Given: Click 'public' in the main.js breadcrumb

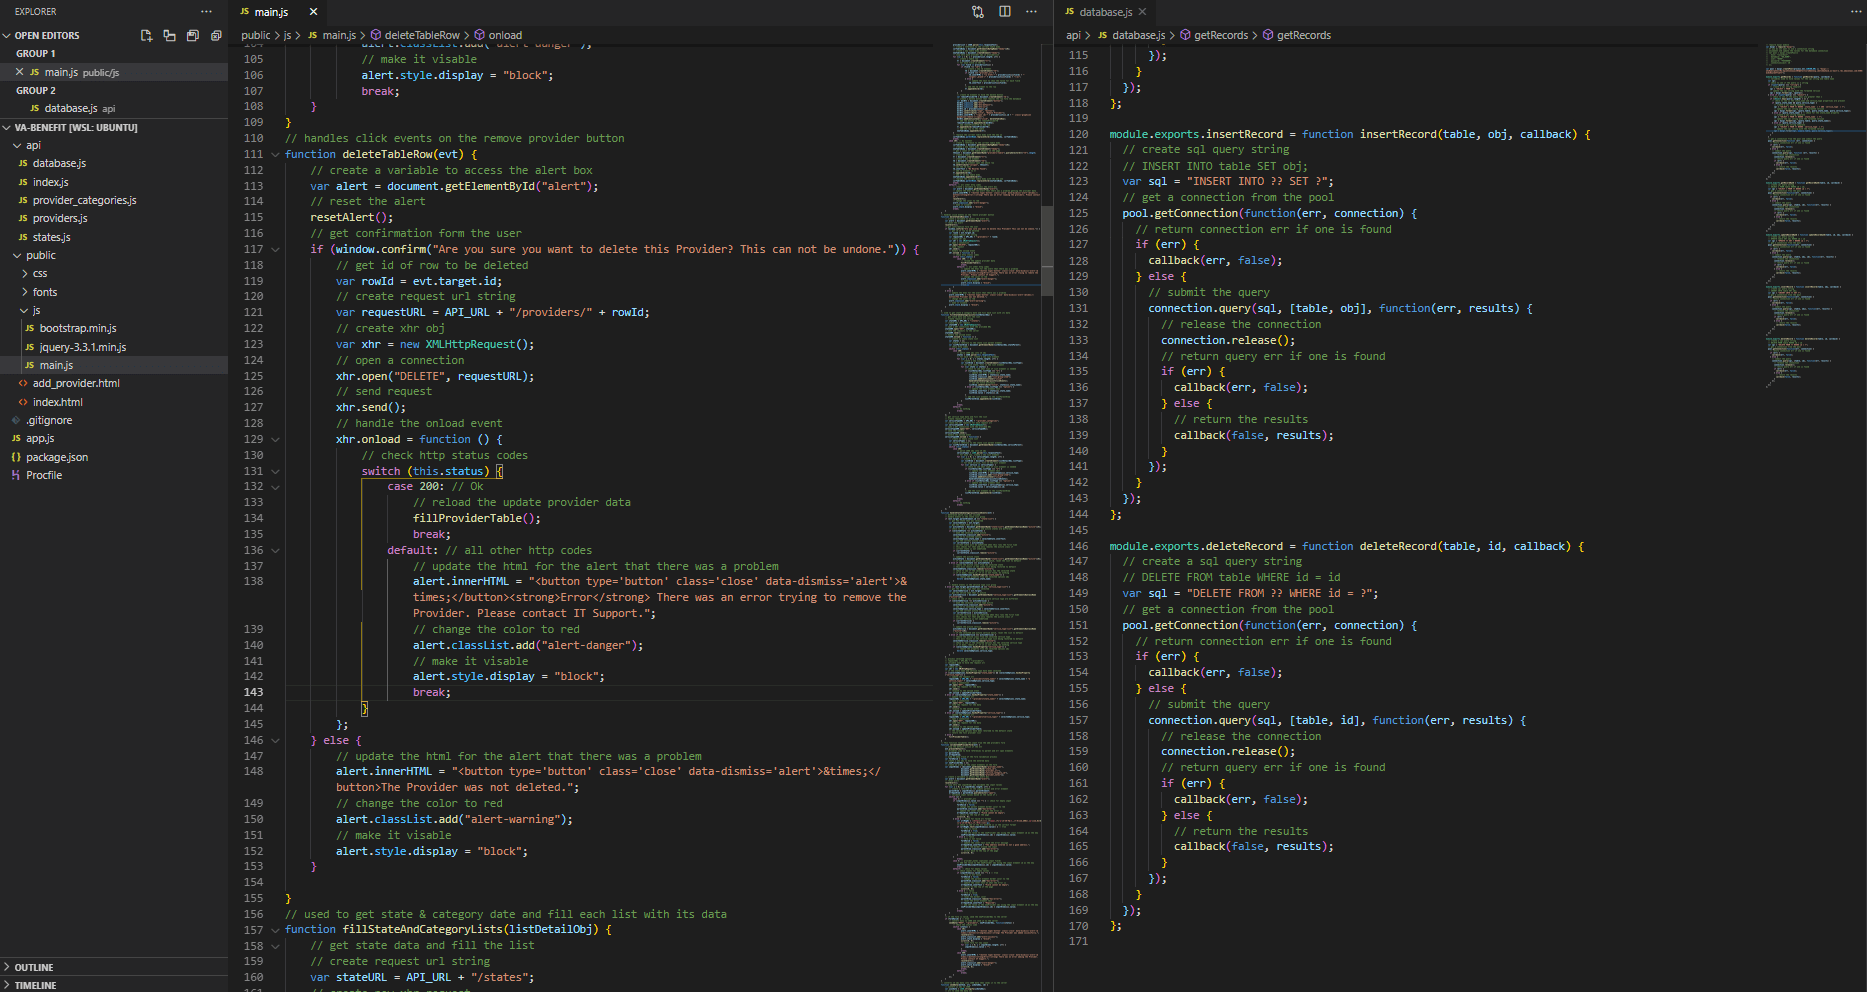Looking at the screenshot, I should pyautogui.click(x=256, y=35).
